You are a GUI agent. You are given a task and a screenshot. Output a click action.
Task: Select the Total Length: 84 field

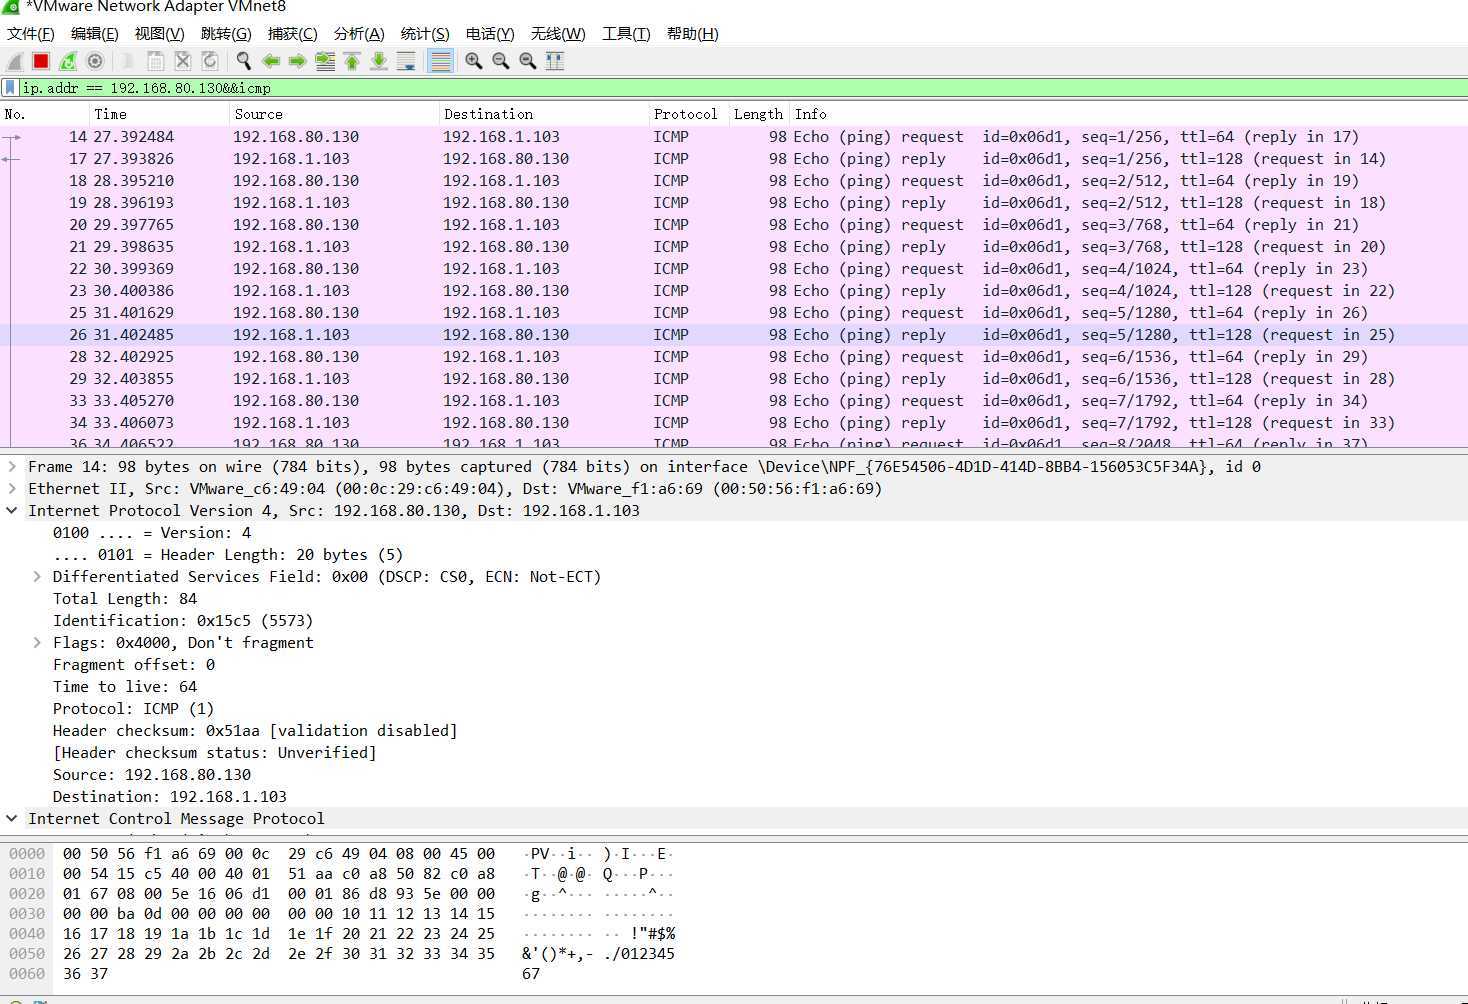125,598
